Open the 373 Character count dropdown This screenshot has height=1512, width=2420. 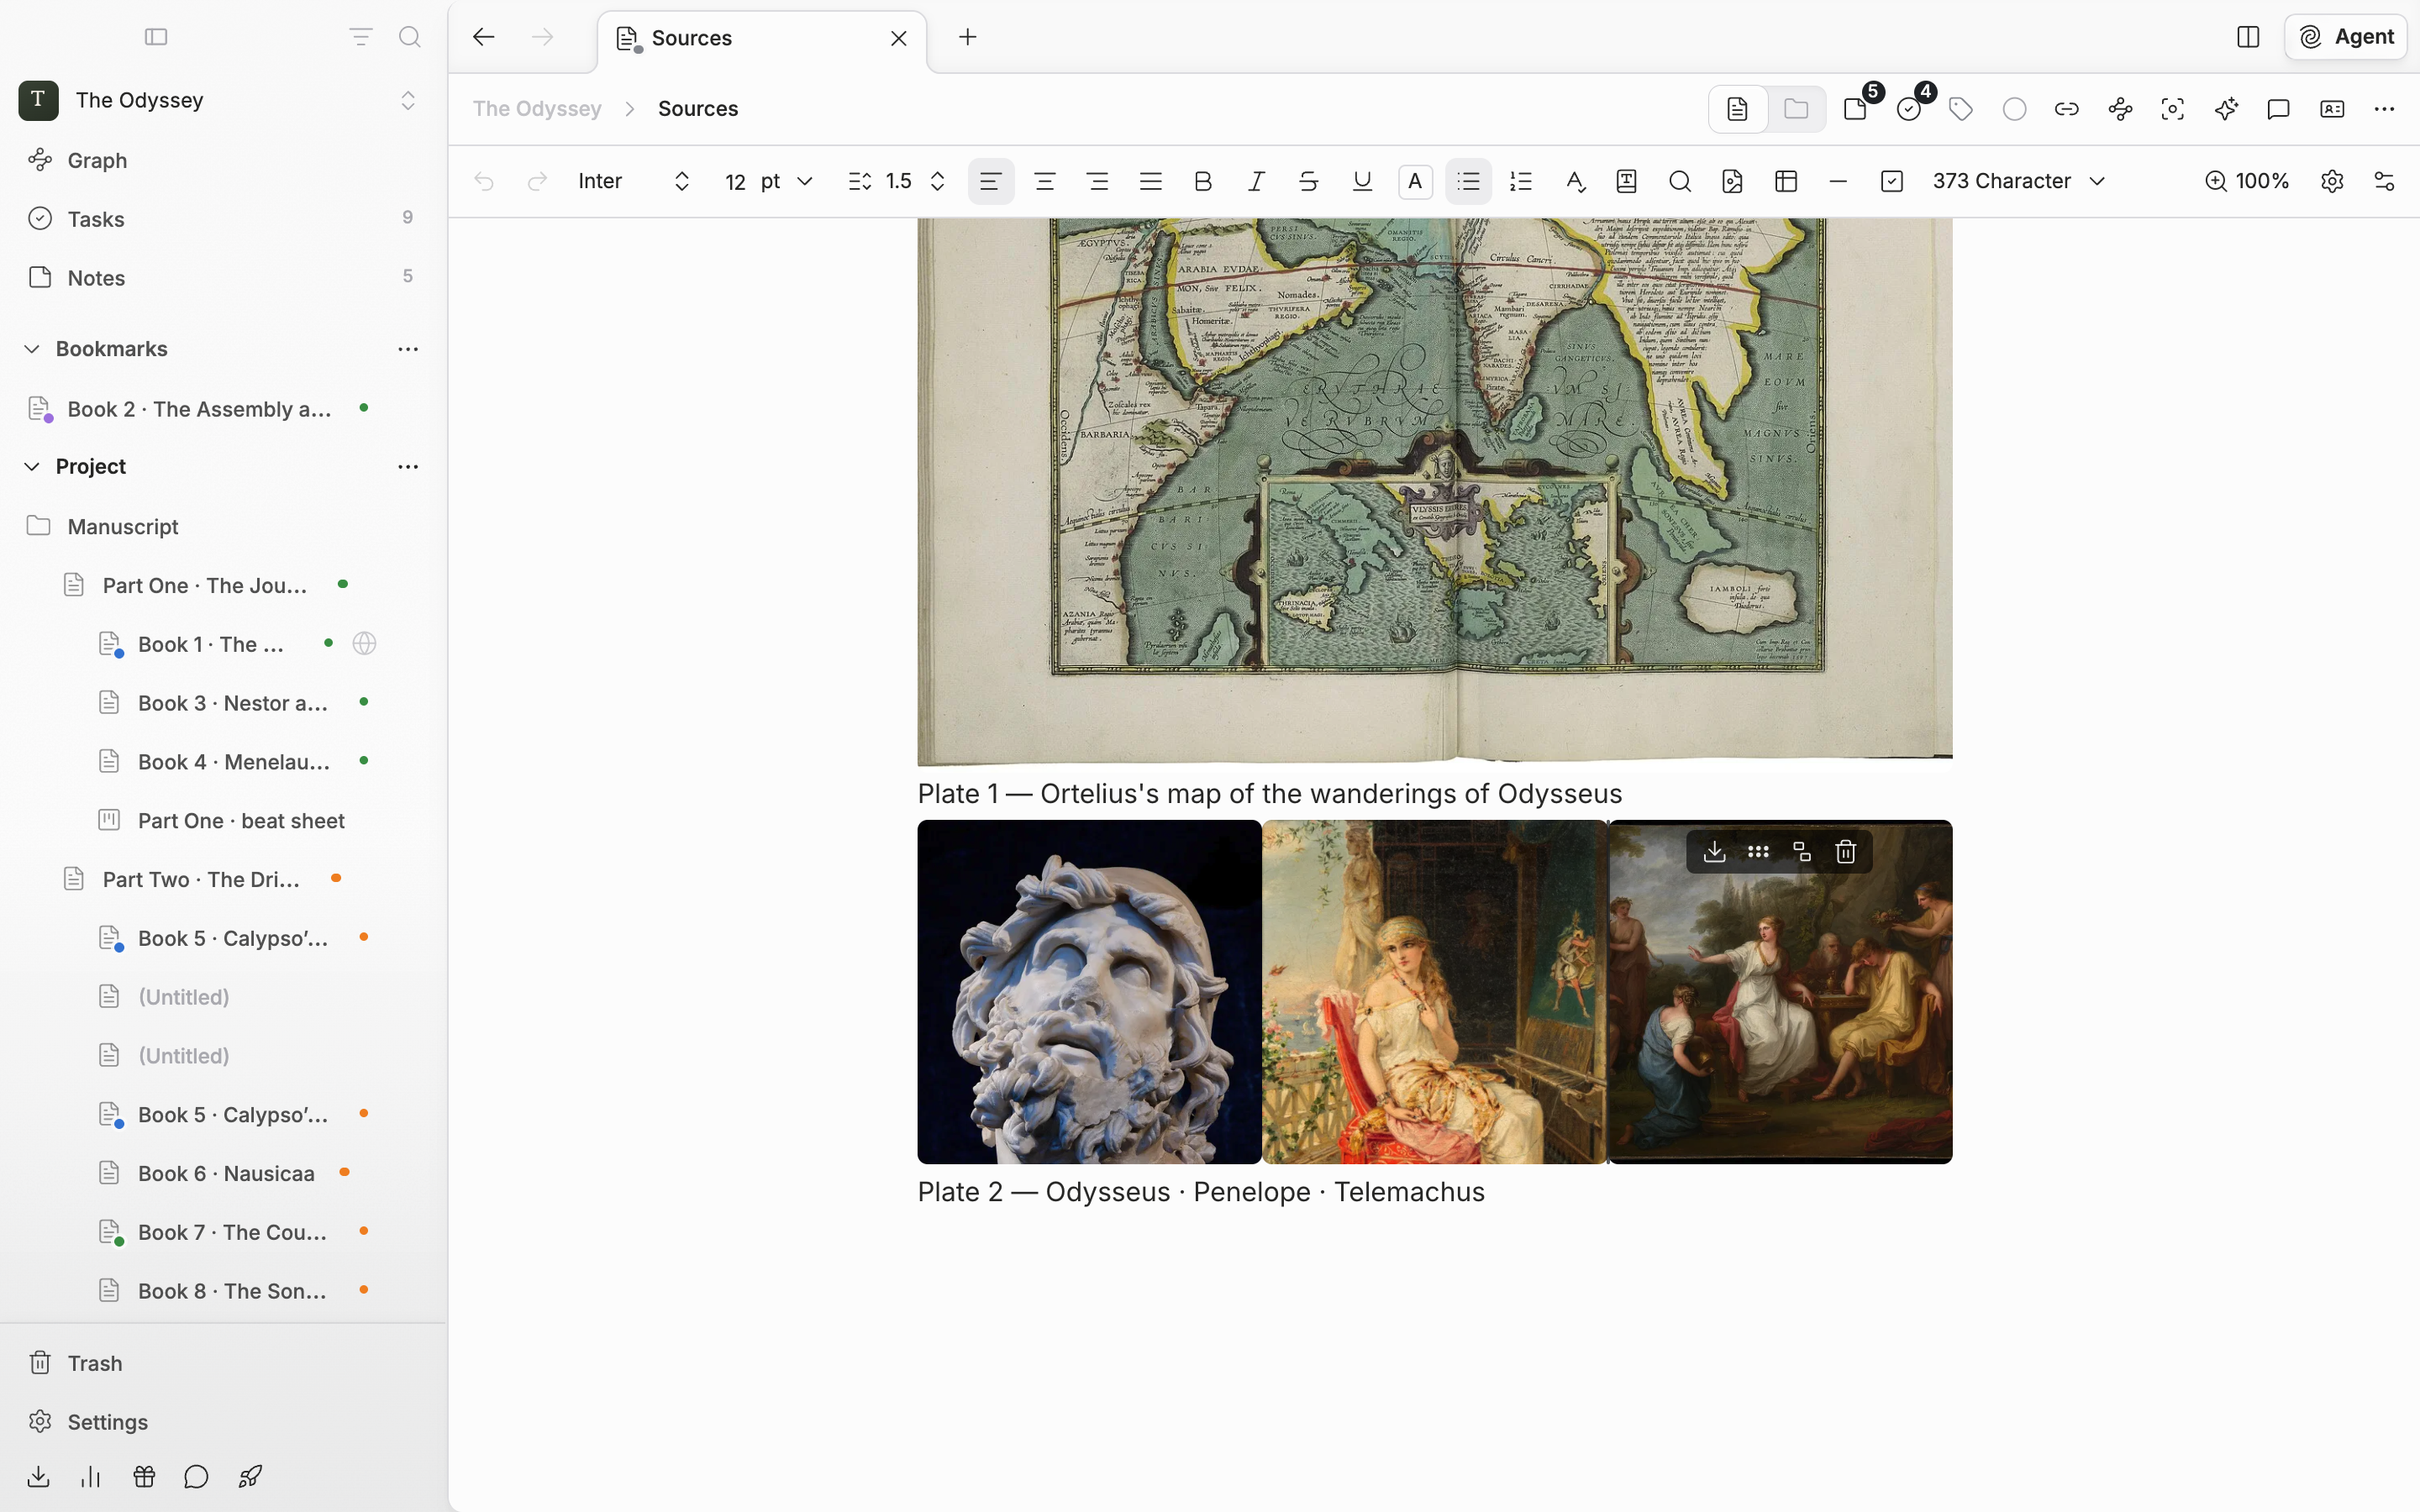coord(2018,181)
